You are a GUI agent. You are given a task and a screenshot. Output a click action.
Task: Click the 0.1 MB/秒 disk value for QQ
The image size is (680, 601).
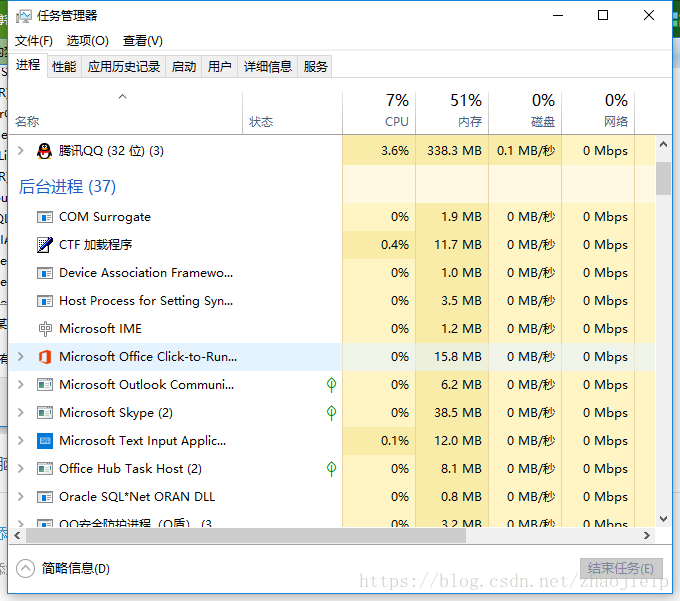tap(526, 151)
